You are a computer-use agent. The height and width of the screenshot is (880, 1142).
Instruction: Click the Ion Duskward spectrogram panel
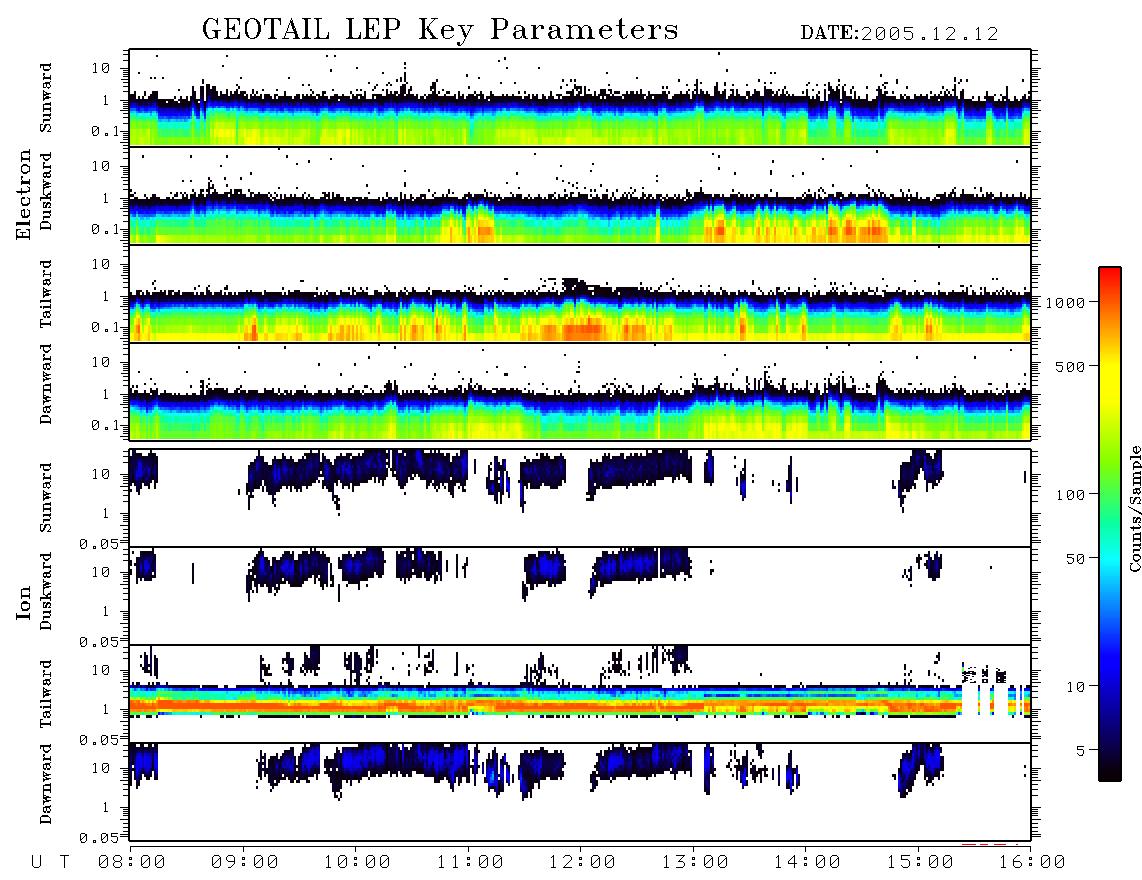[x=580, y=595]
